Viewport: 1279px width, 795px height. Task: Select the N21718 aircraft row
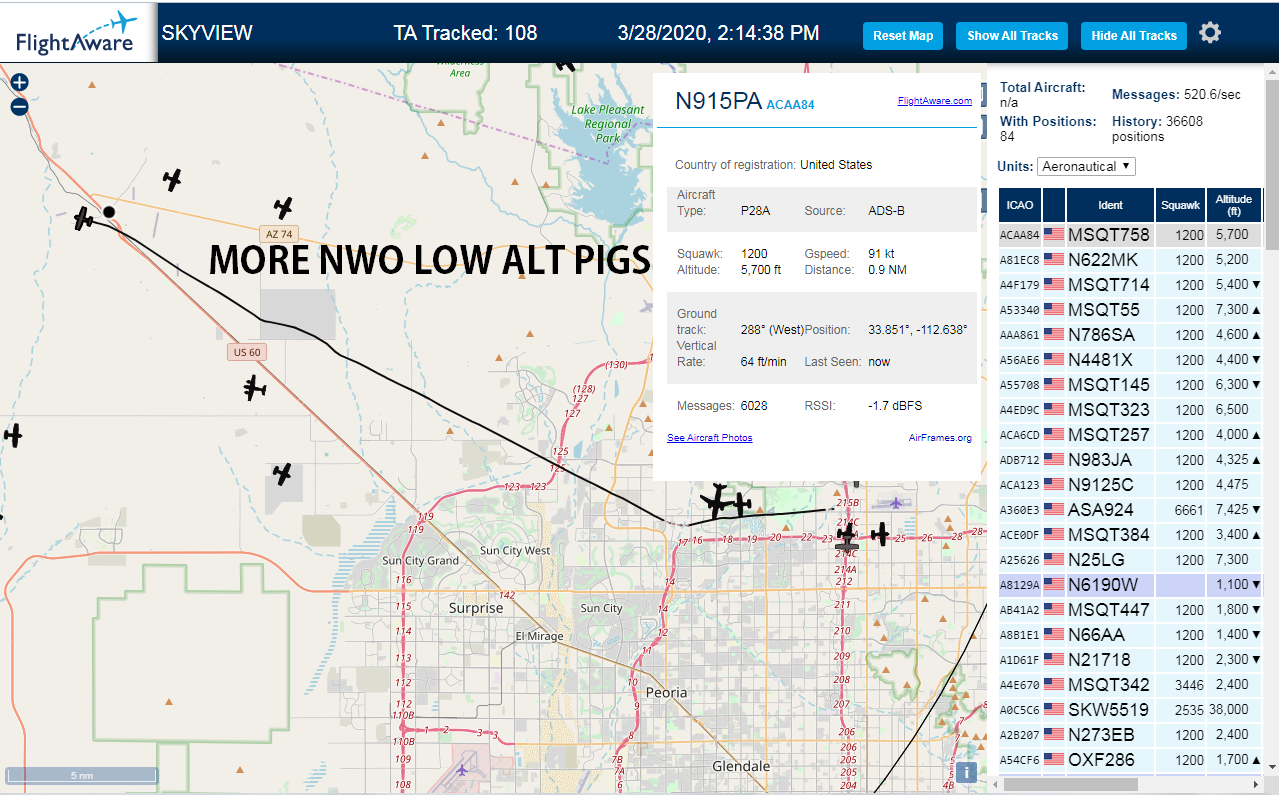point(1130,660)
